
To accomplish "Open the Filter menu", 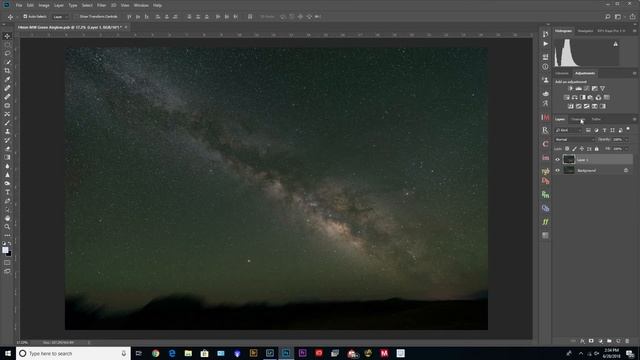I will coord(101,5).
